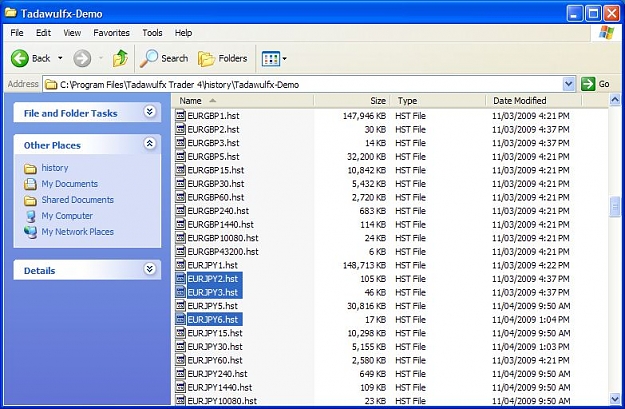Open the Tools menu
The width and height of the screenshot is (625, 409).
tap(152, 33)
